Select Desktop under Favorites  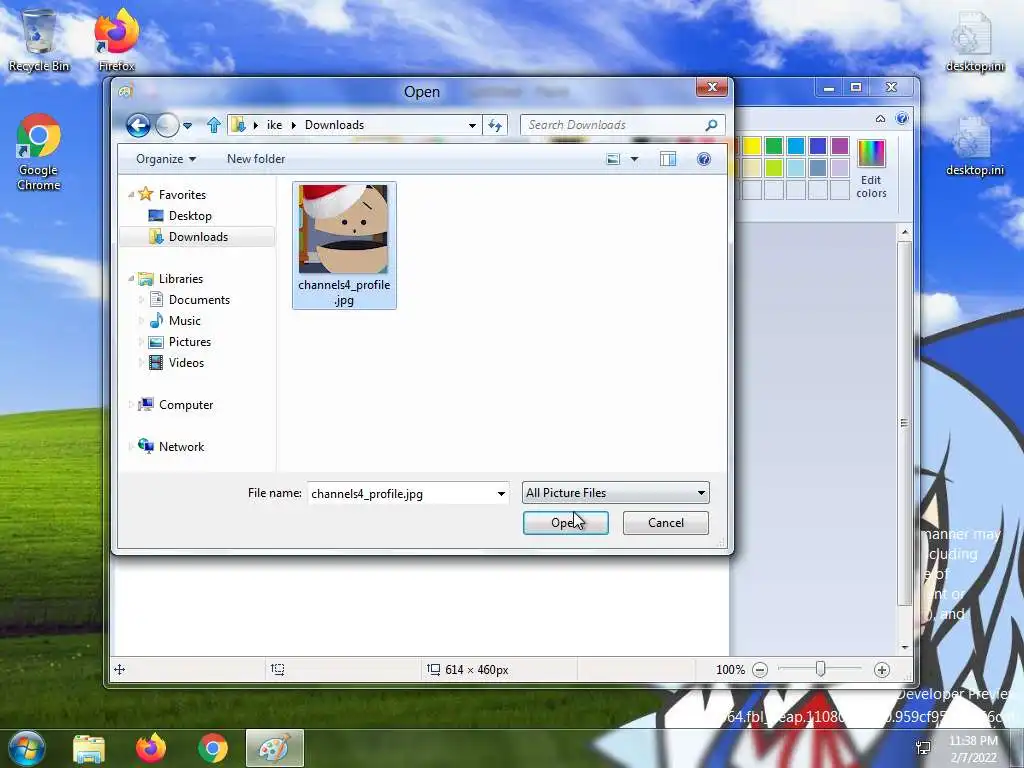click(189, 216)
